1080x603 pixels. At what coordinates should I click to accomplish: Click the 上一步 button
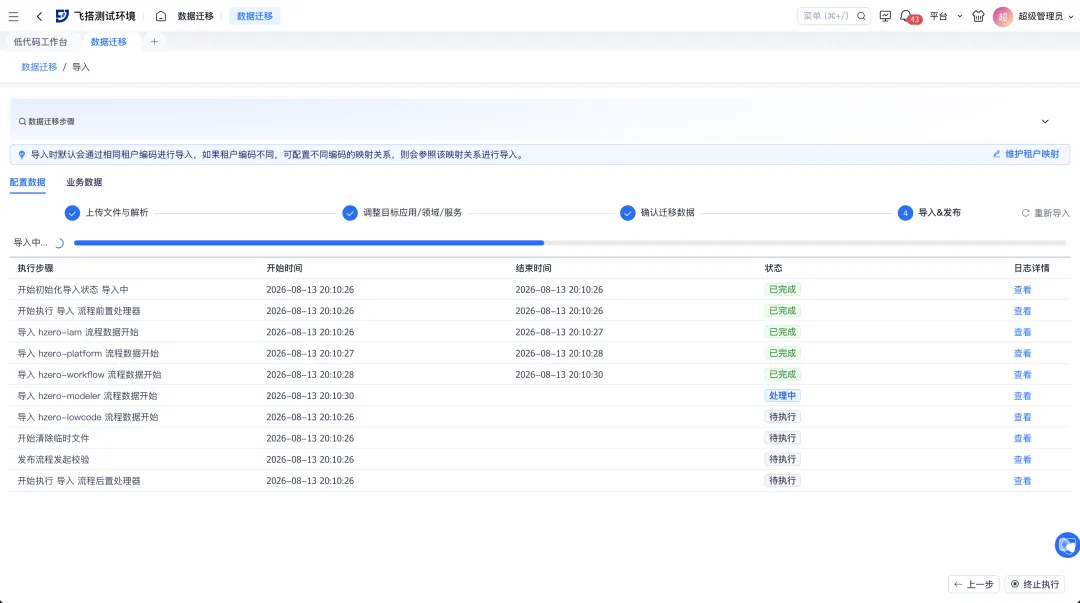[974, 584]
